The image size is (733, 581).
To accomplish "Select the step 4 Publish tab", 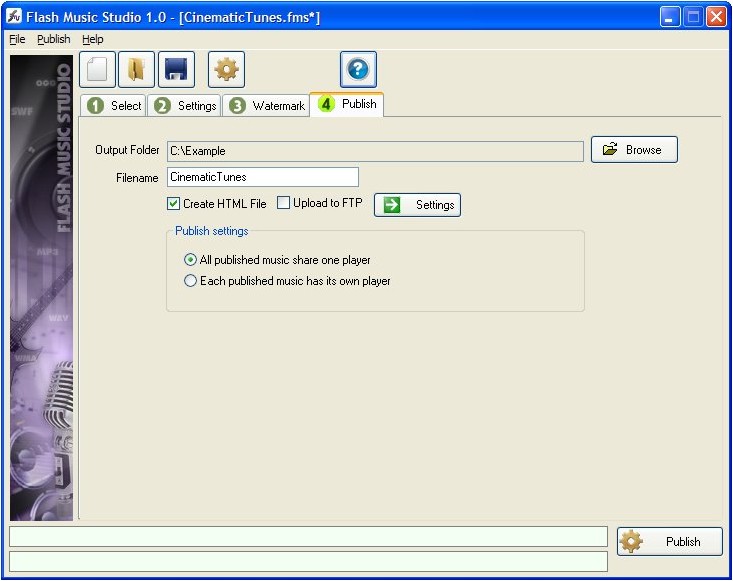I will 347,104.
